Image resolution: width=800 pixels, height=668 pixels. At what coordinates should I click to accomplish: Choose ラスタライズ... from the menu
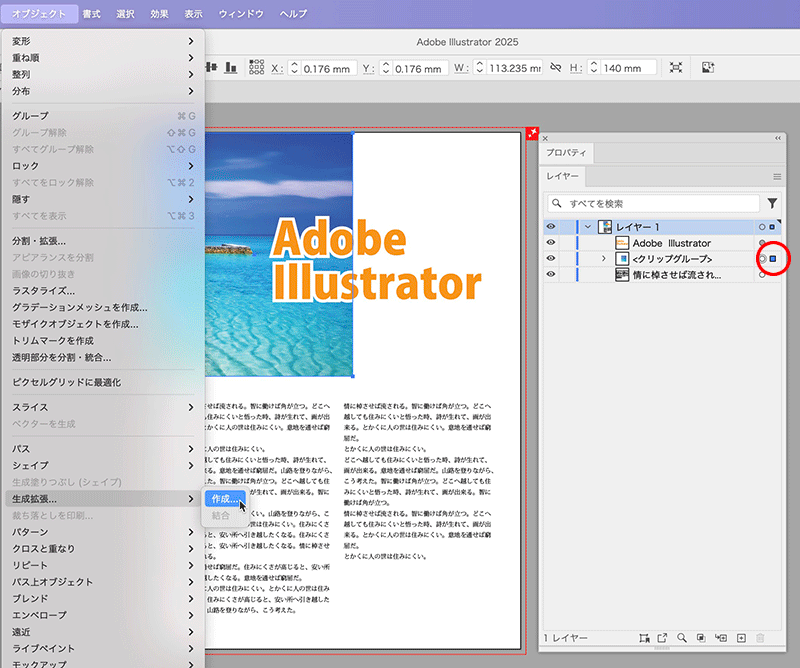(103, 291)
